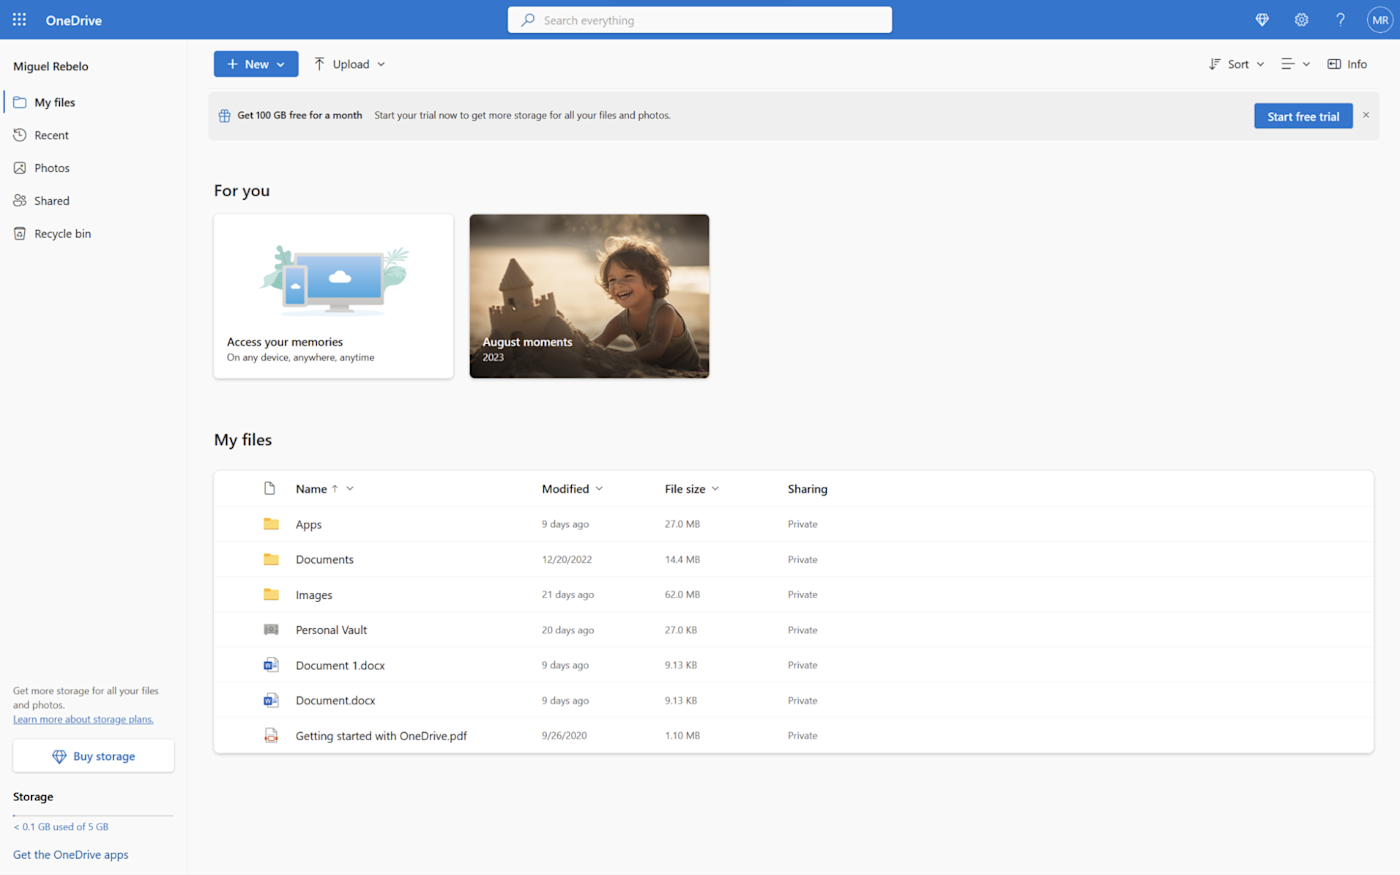Click Get the OneDrive apps link
The height and width of the screenshot is (875, 1400).
point(71,855)
